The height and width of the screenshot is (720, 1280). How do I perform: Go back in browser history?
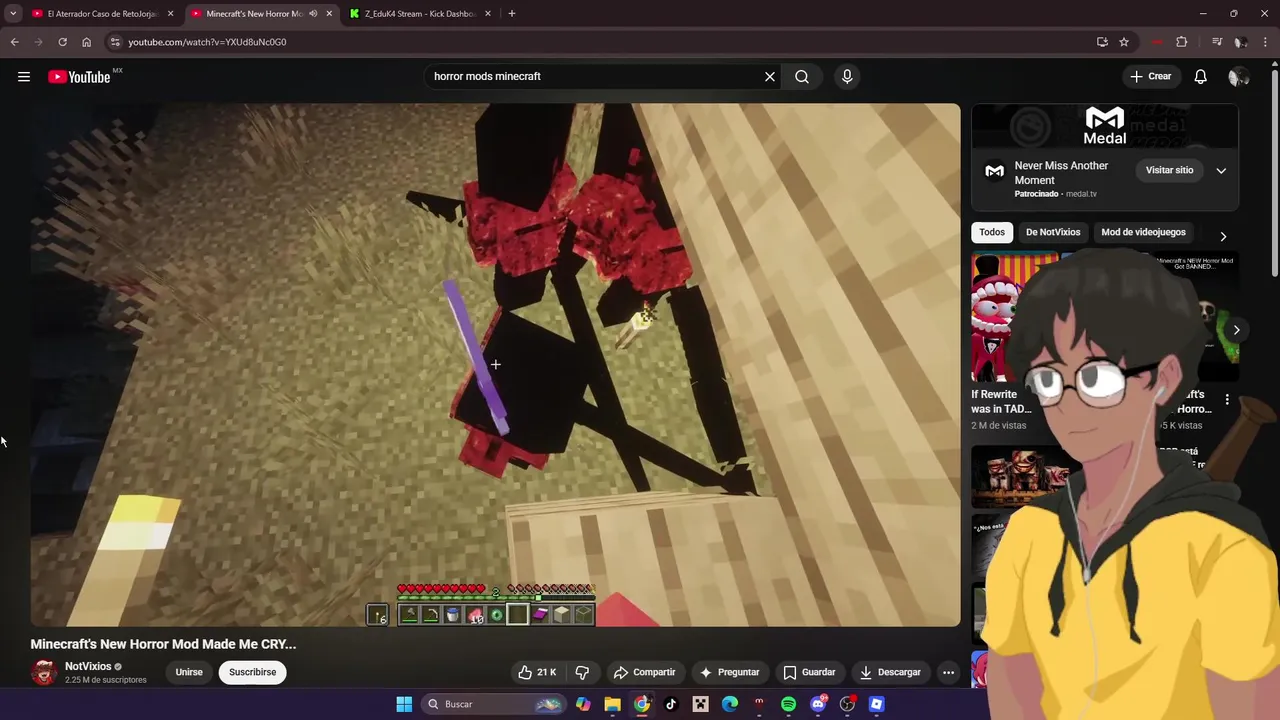[14, 42]
